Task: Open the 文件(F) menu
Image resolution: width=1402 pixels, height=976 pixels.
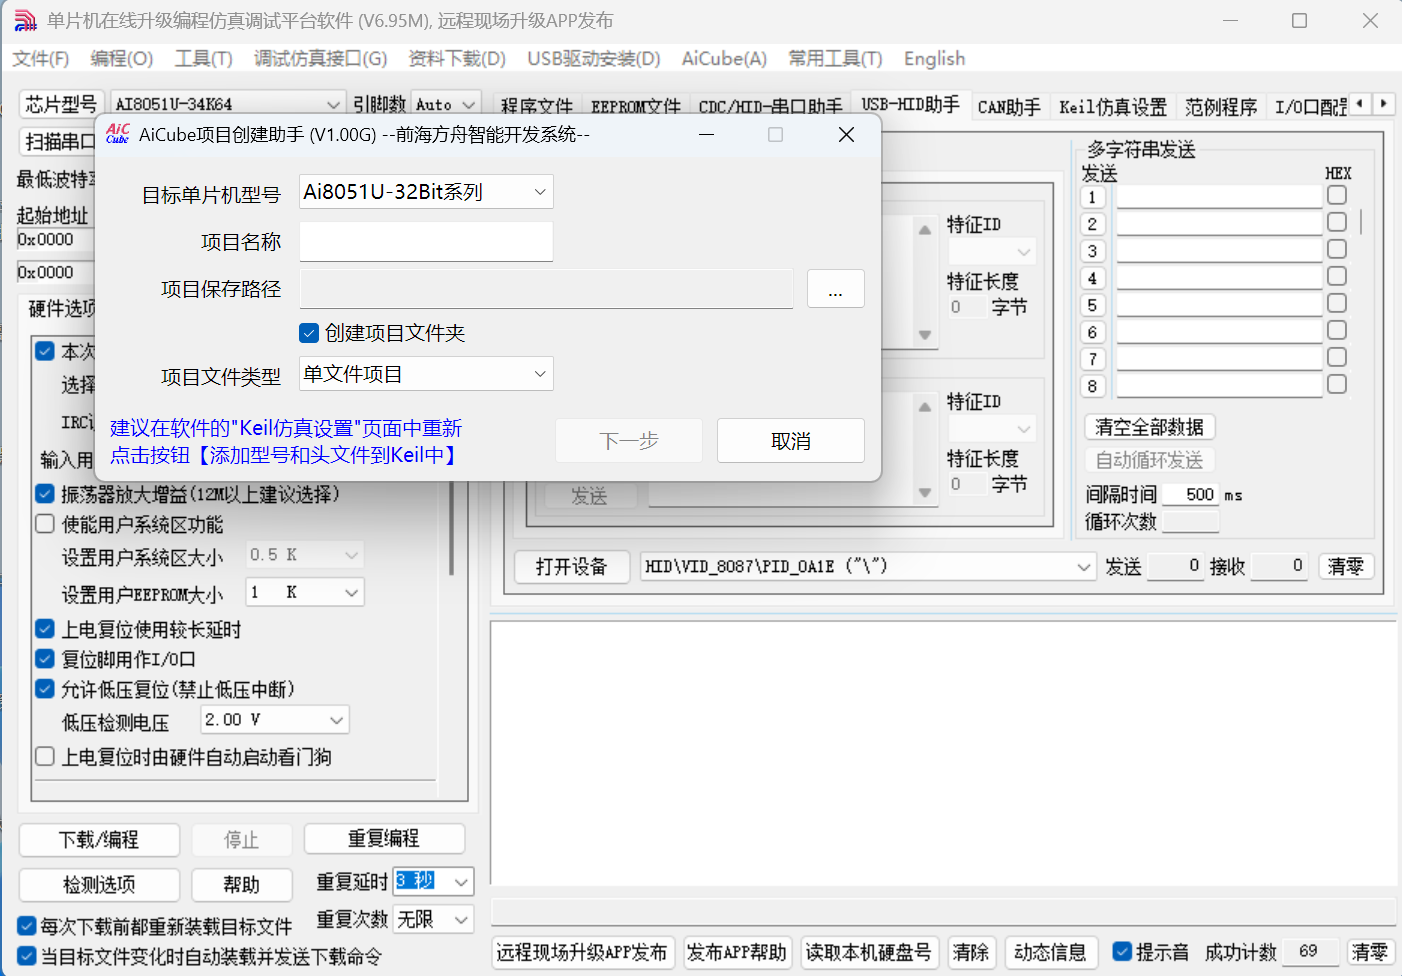Action: click(41, 59)
